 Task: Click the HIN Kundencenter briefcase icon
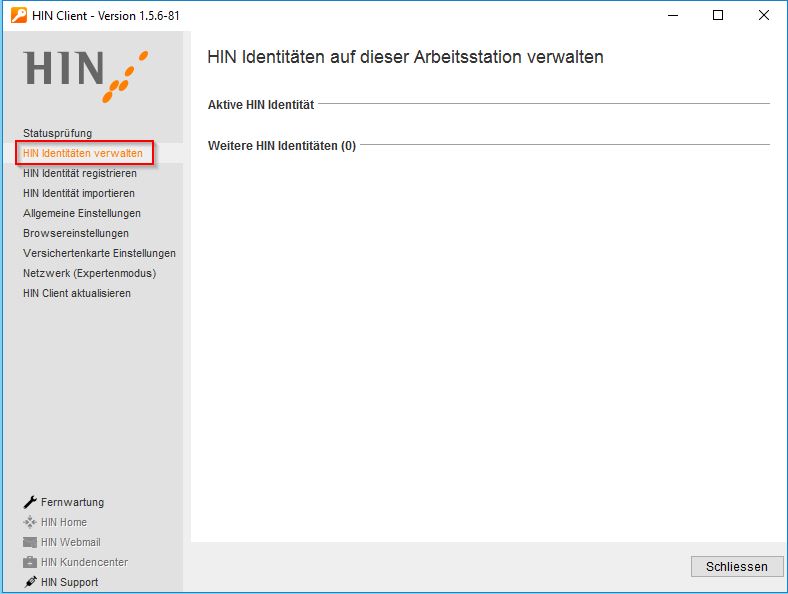click(30, 562)
